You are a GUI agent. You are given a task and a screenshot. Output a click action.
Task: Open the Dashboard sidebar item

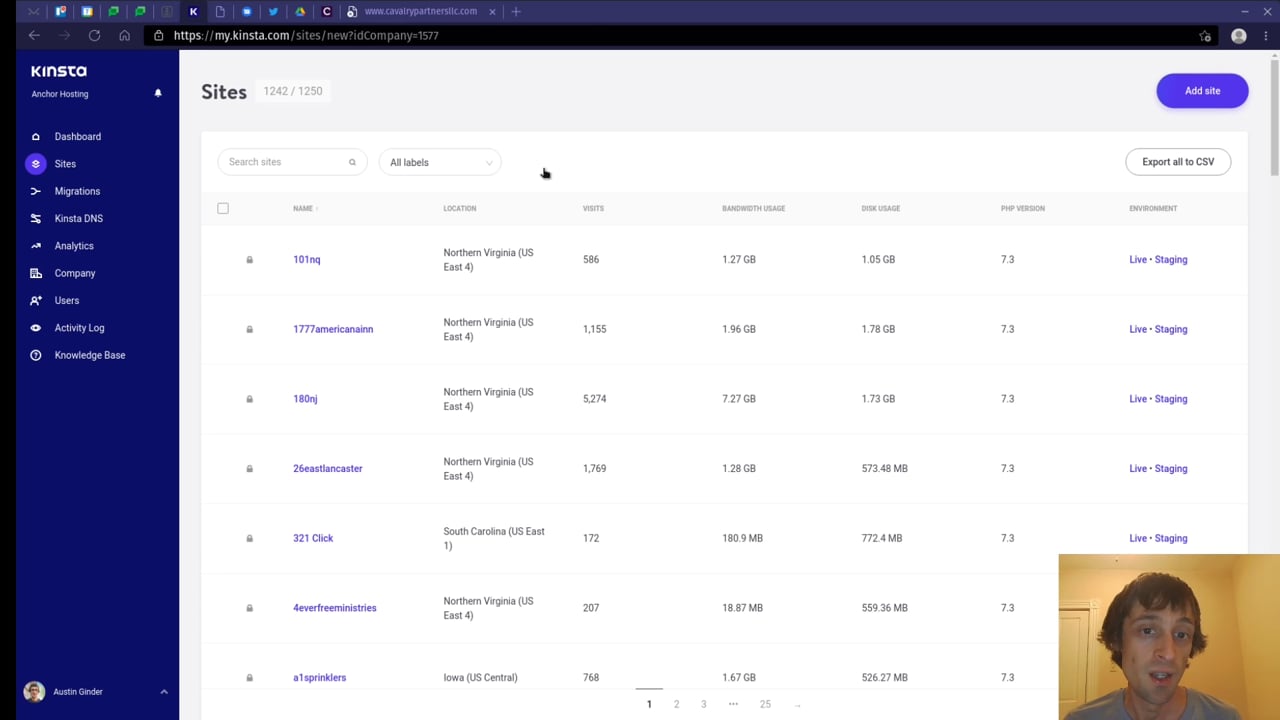[77, 137]
